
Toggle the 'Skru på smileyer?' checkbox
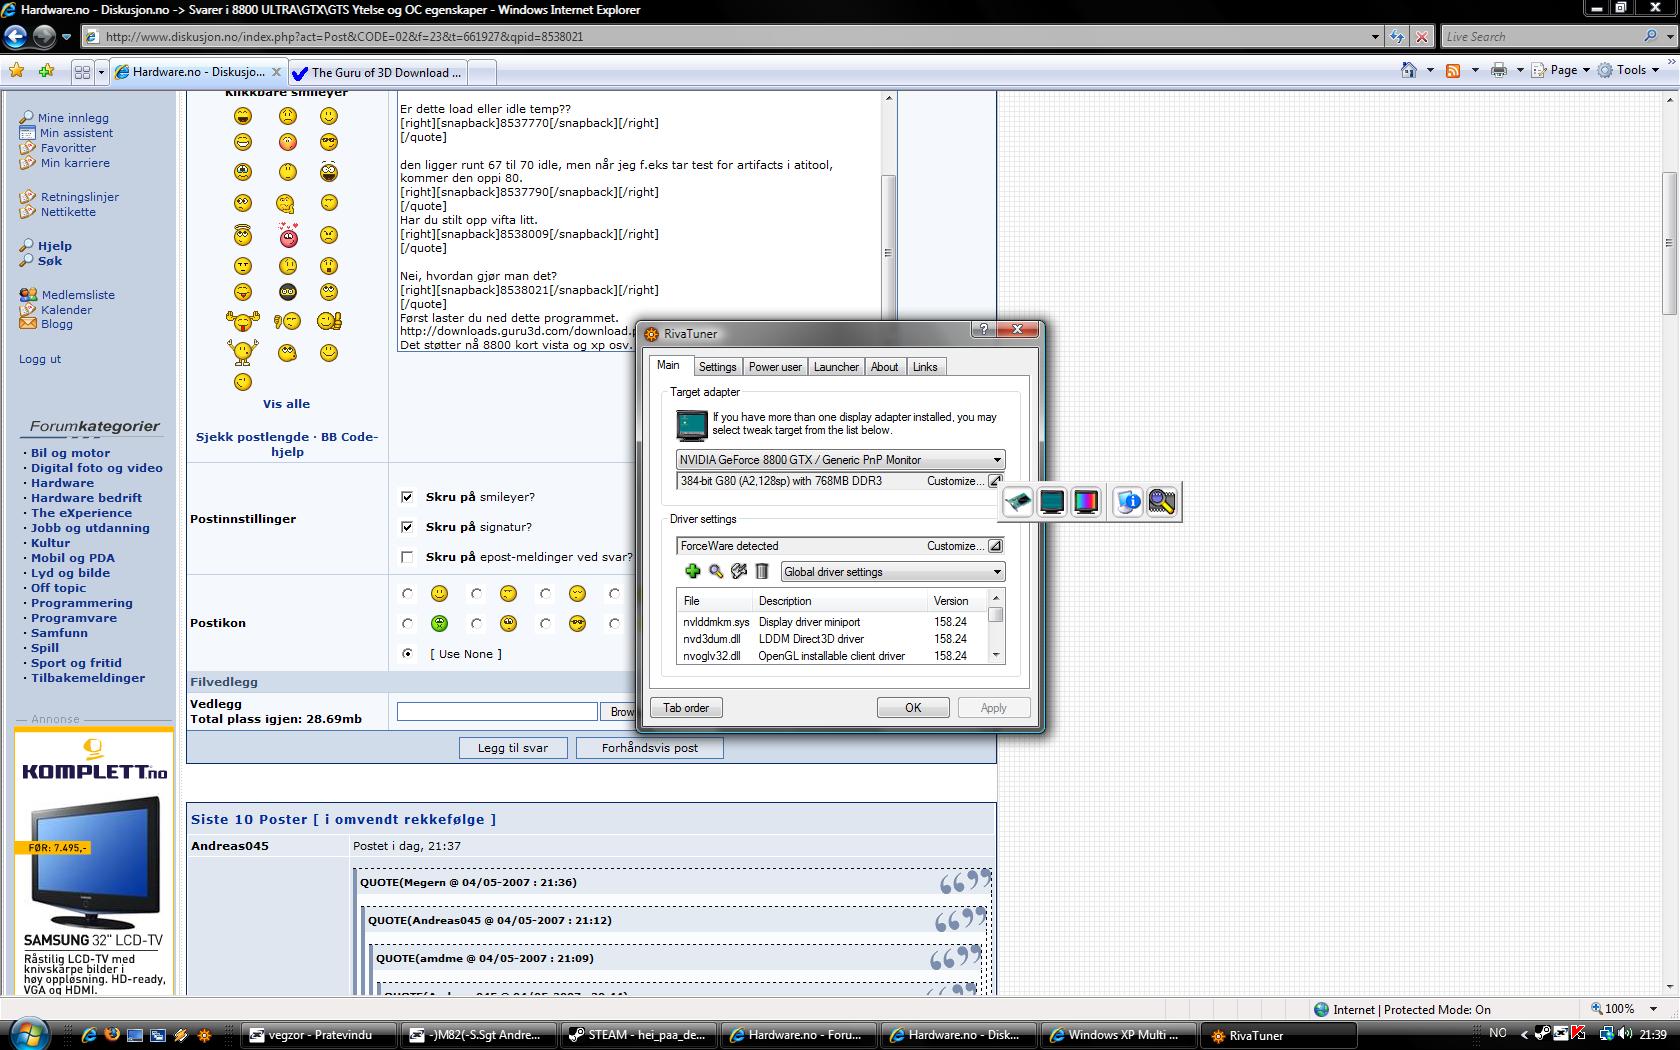click(407, 496)
